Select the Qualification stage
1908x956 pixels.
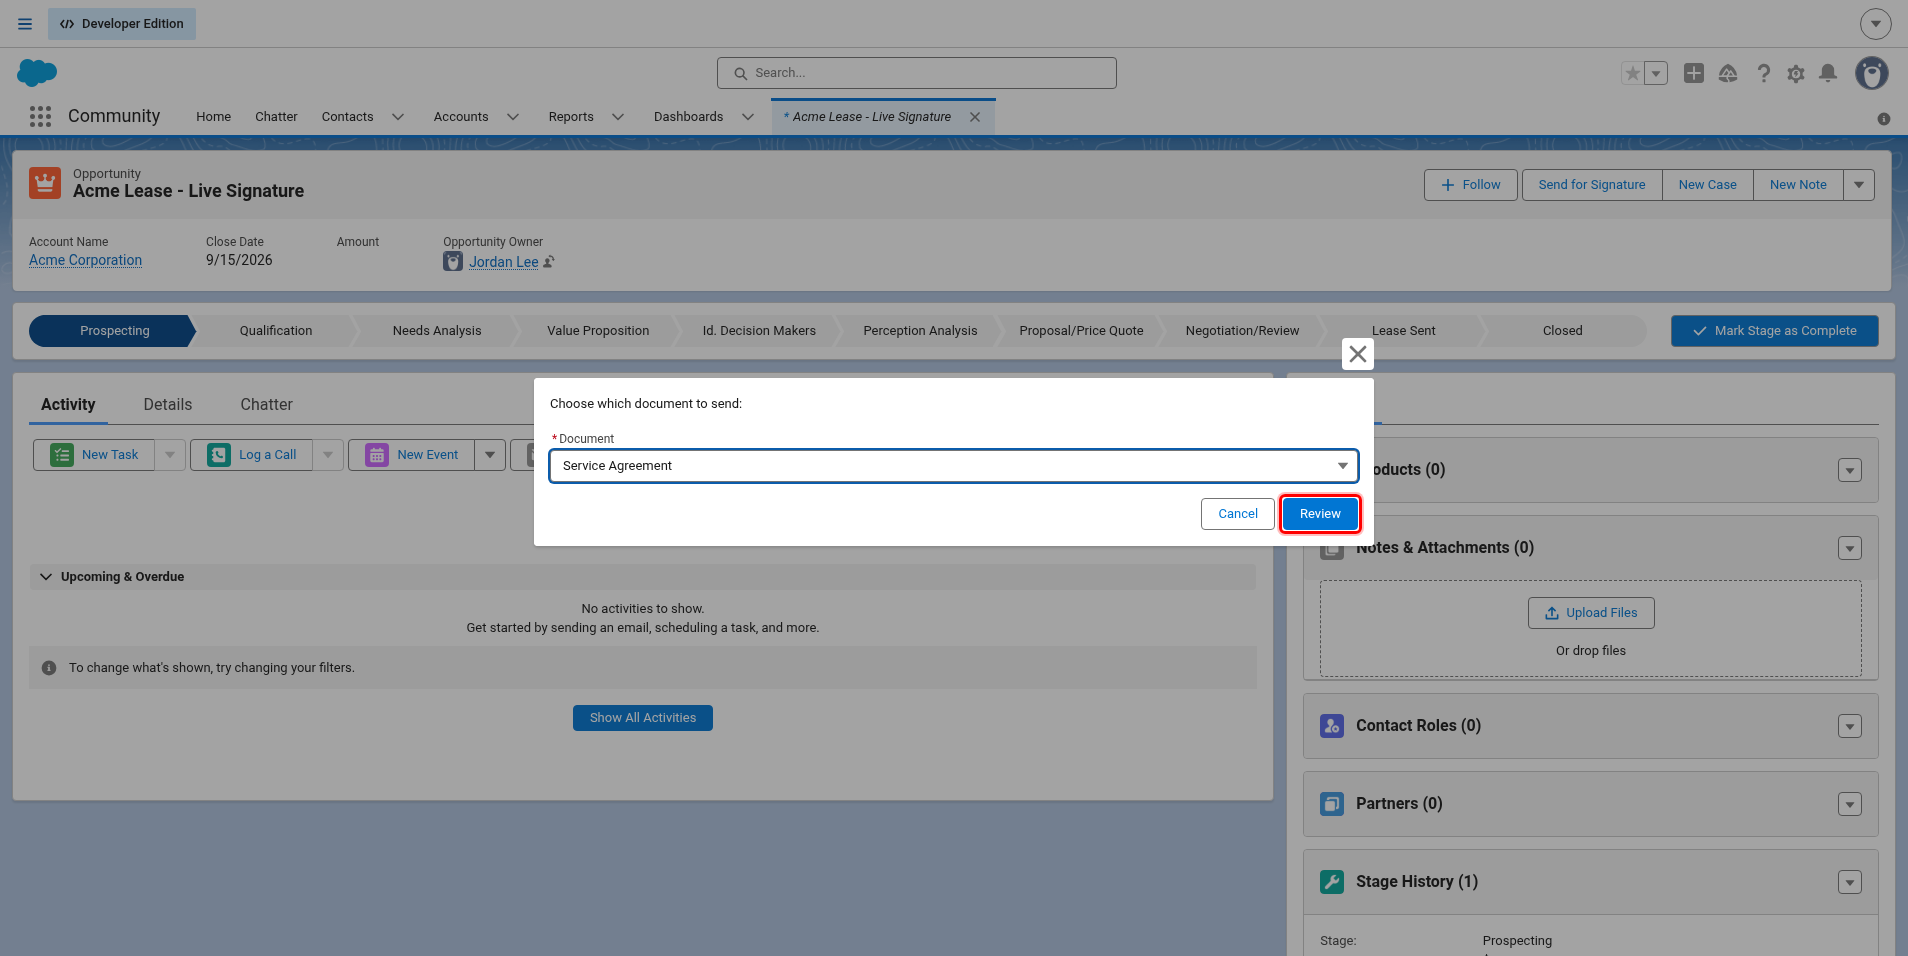pyautogui.click(x=276, y=331)
